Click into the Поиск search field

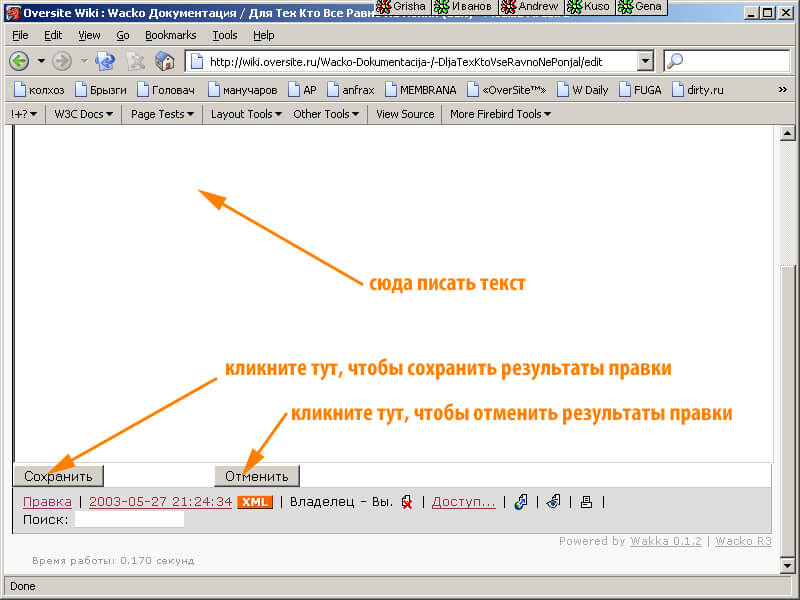pyautogui.click(x=129, y=519)
